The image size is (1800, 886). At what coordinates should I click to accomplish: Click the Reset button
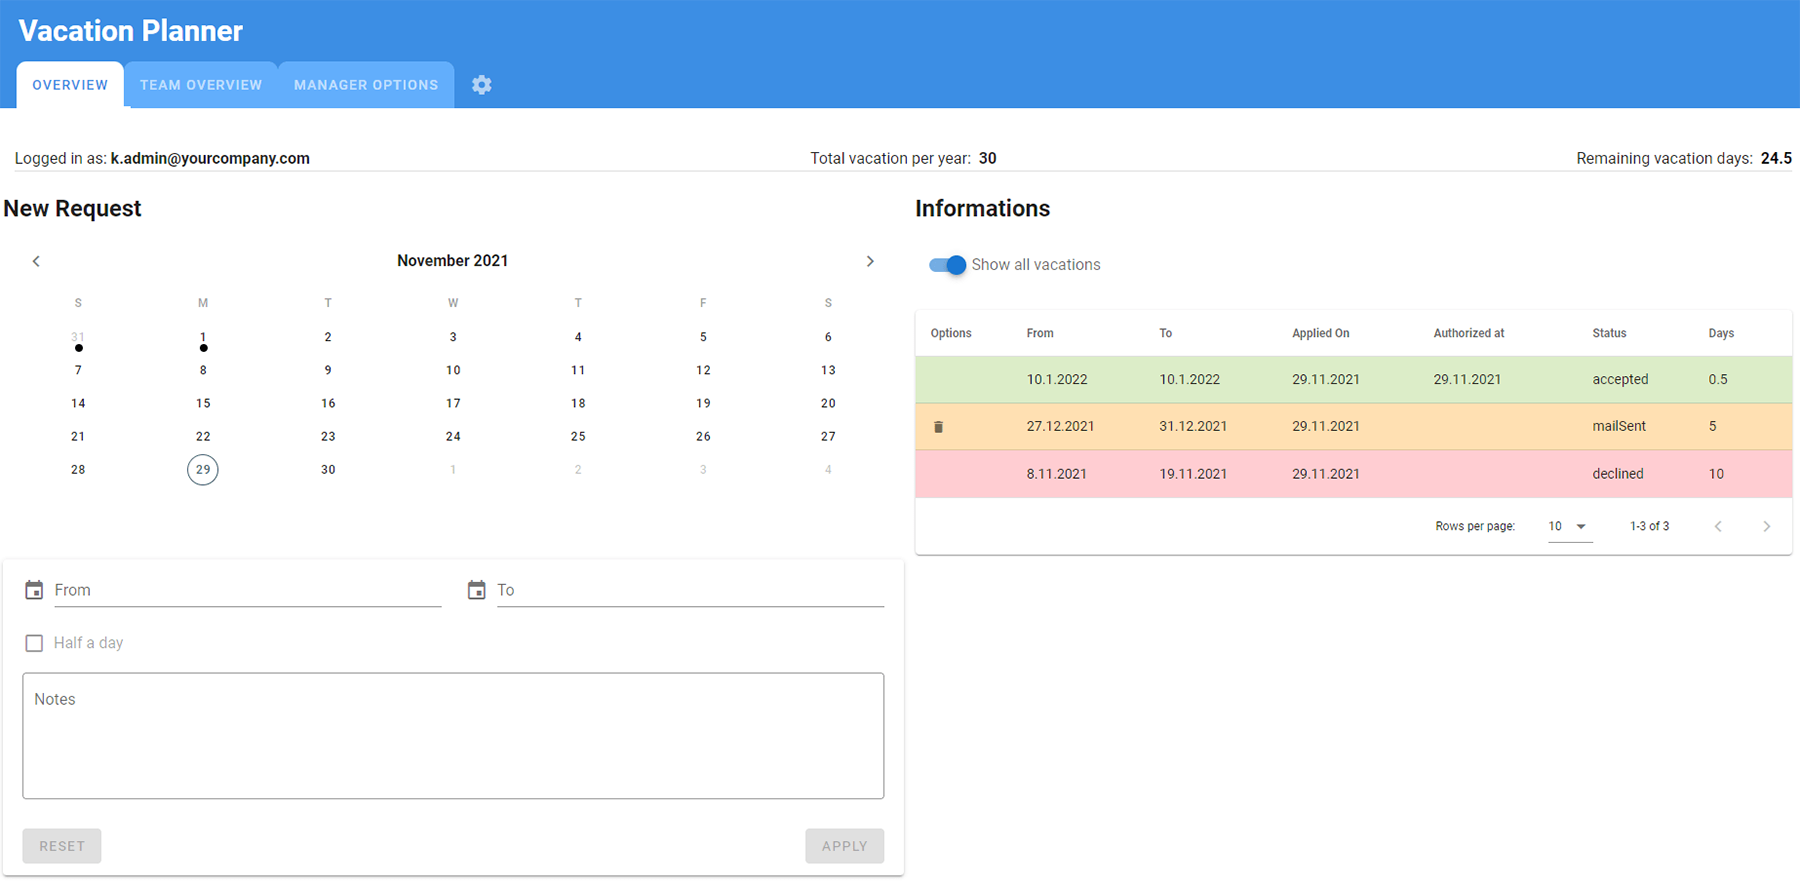pos(62,846)
